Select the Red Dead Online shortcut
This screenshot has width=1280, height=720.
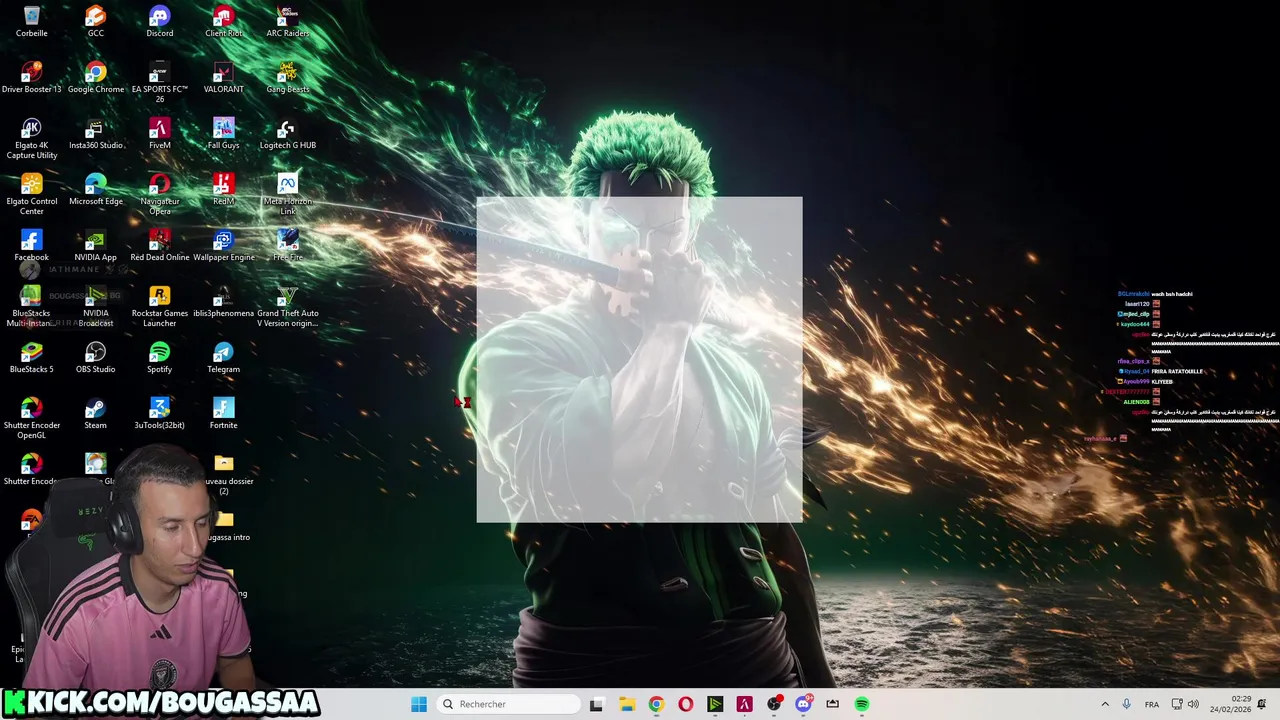point(160,246)
